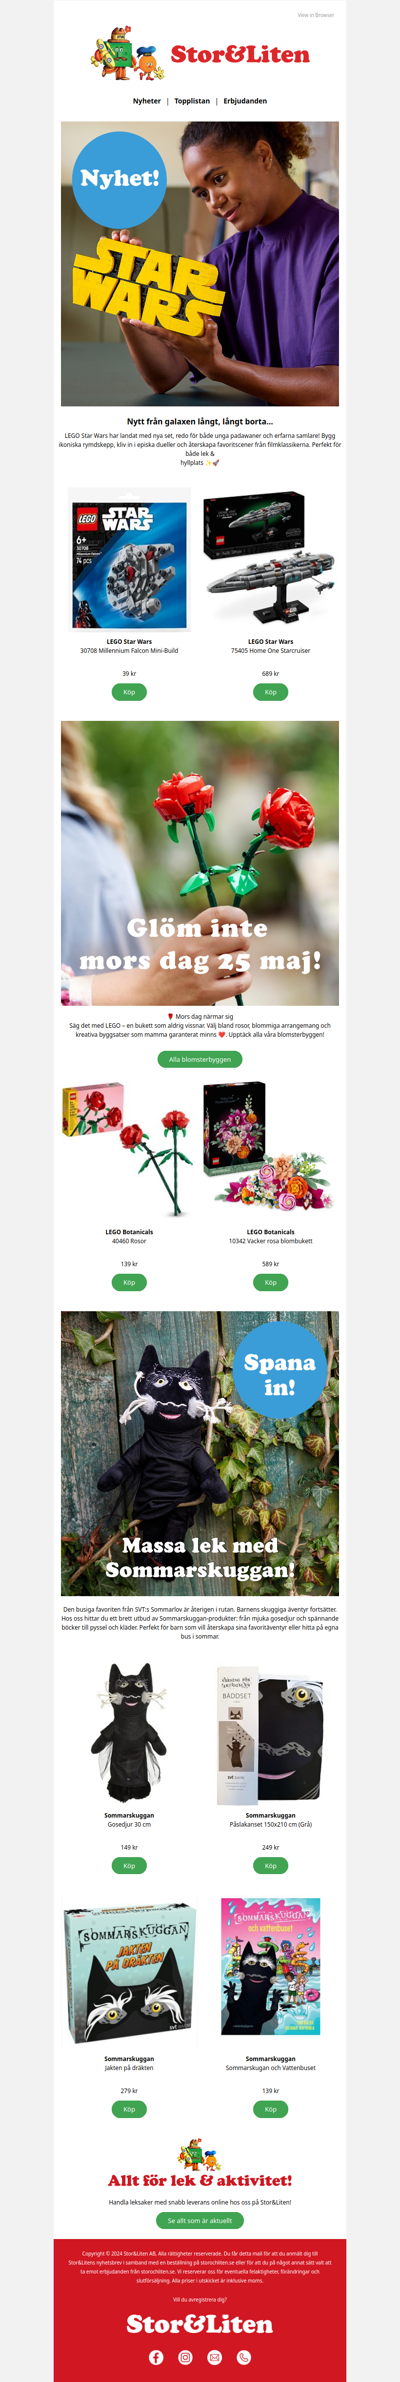This screenshot has width=400, height=2382.
Task: Click the Alla blomsterbyggen button
Action: pyautogui.click(x=200, y=1059)
